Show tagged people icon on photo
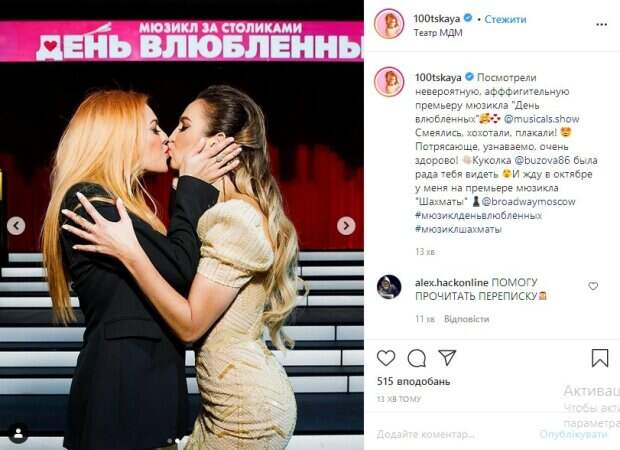 click(x=18, y=434)
